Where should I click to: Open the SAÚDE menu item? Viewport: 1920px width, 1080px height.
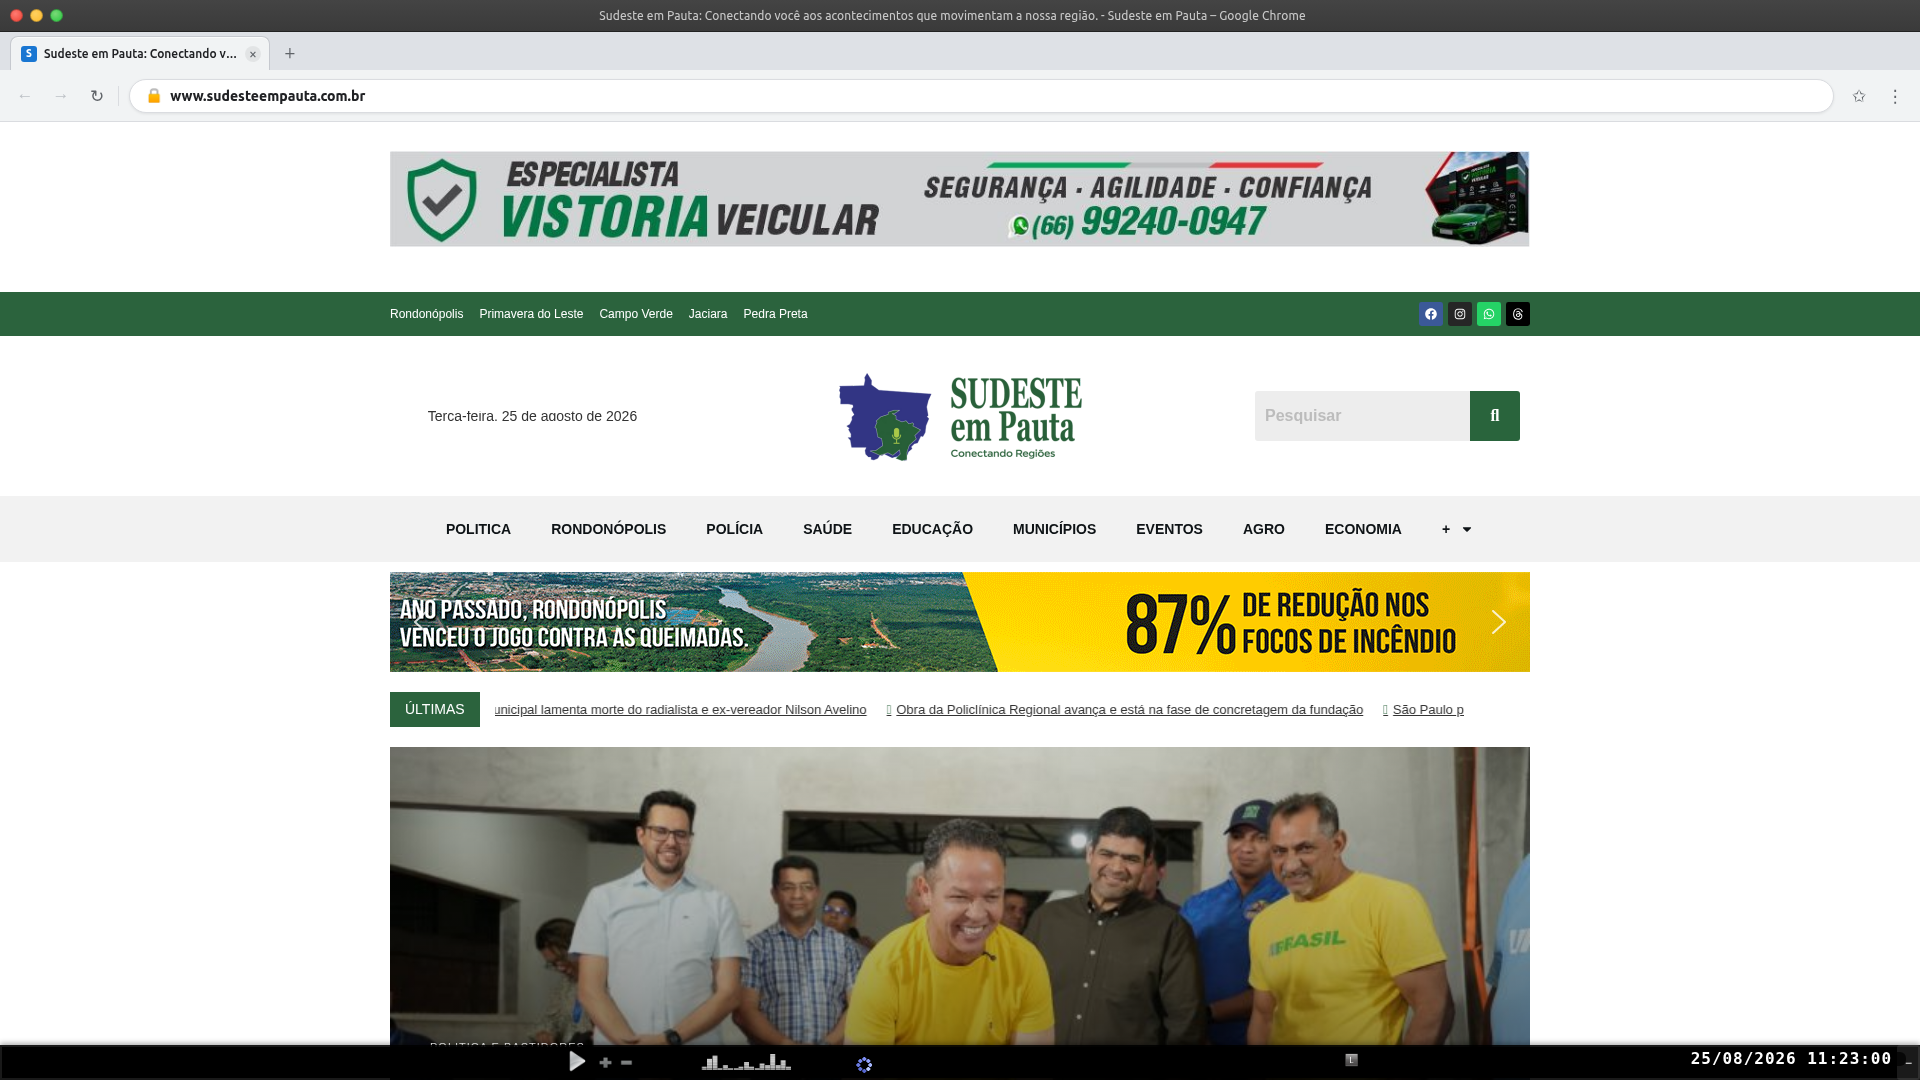point(827,529)
